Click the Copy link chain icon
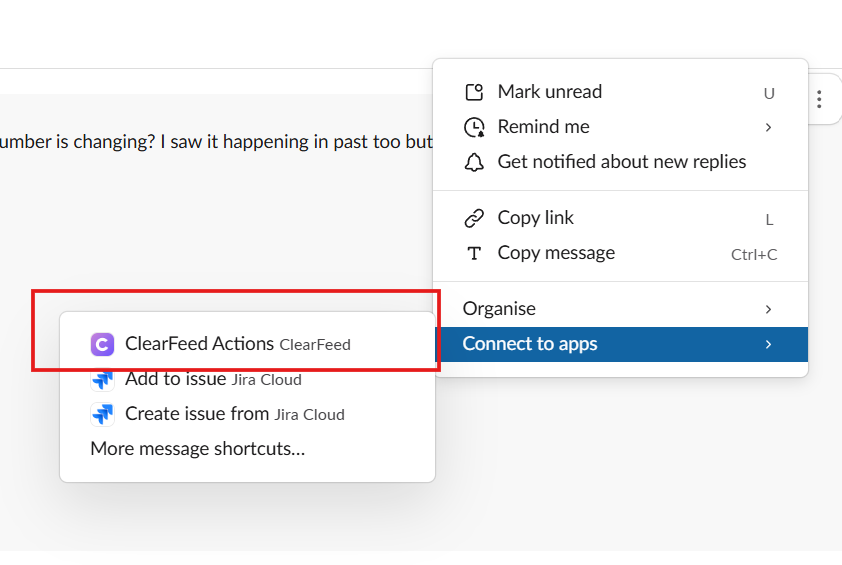 [475, 218]
